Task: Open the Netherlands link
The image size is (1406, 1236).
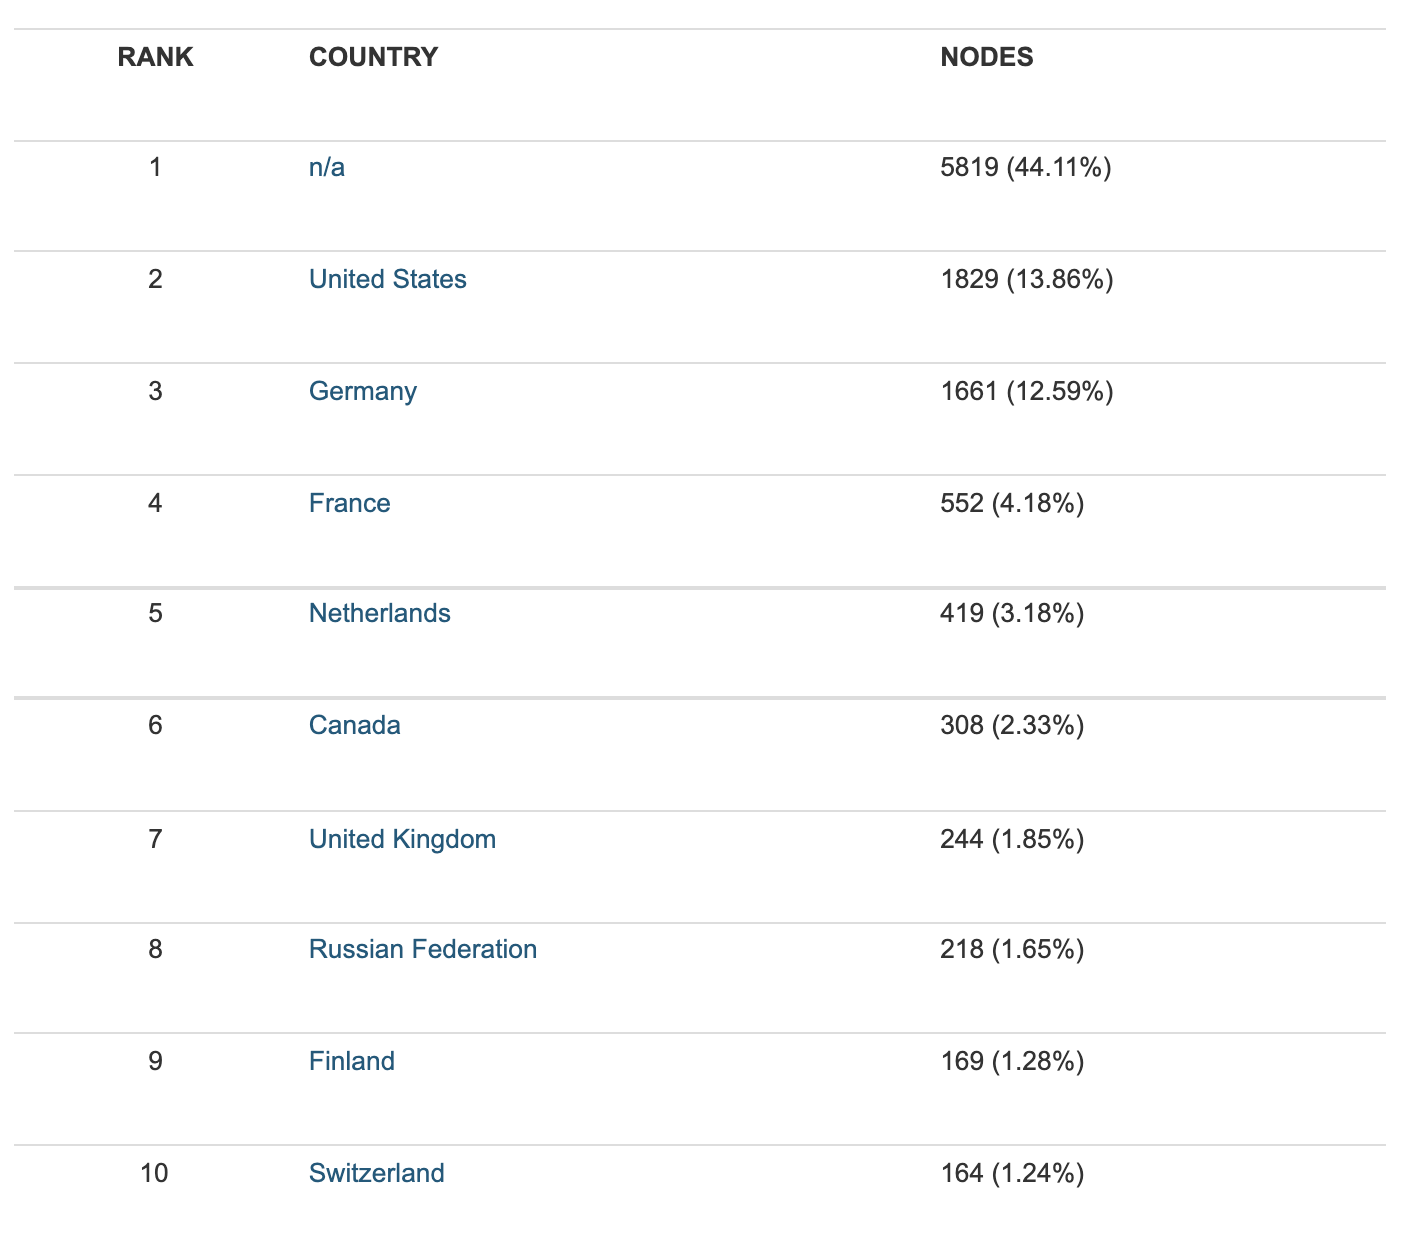Action: click(380, 613)
